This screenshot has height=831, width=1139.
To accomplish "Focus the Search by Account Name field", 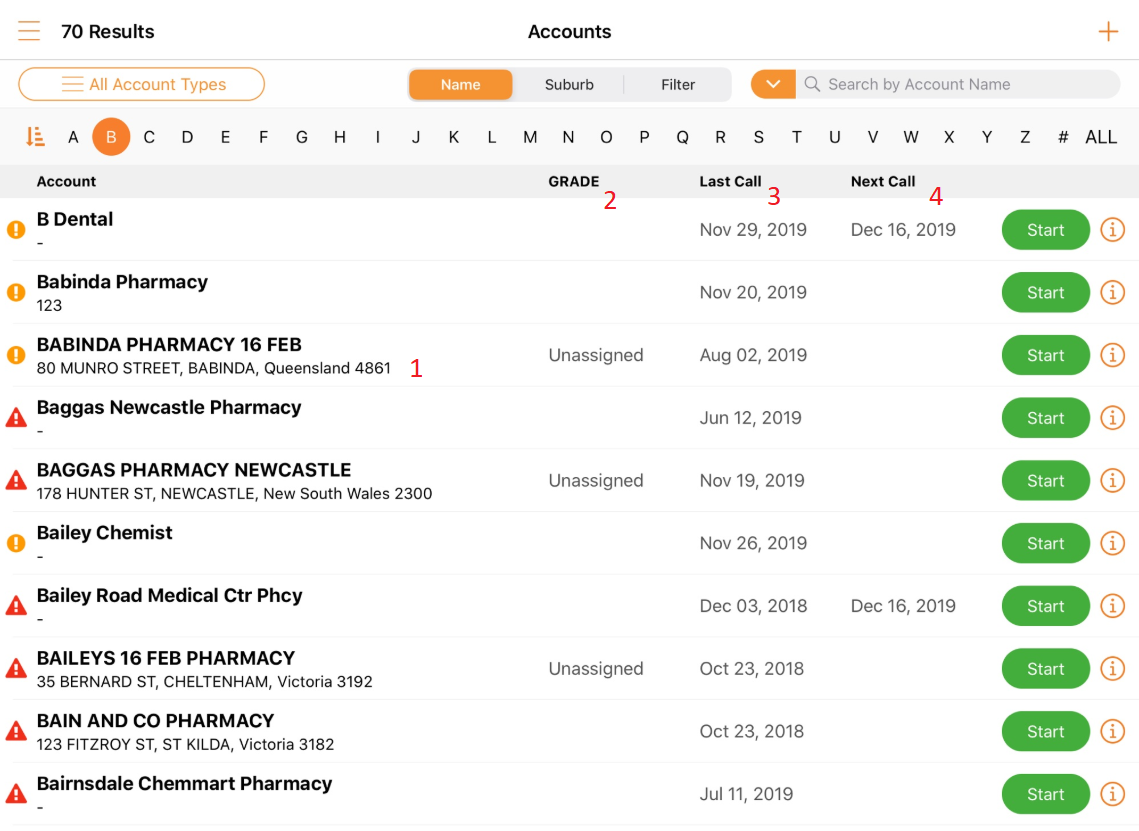I will (958, 84).
